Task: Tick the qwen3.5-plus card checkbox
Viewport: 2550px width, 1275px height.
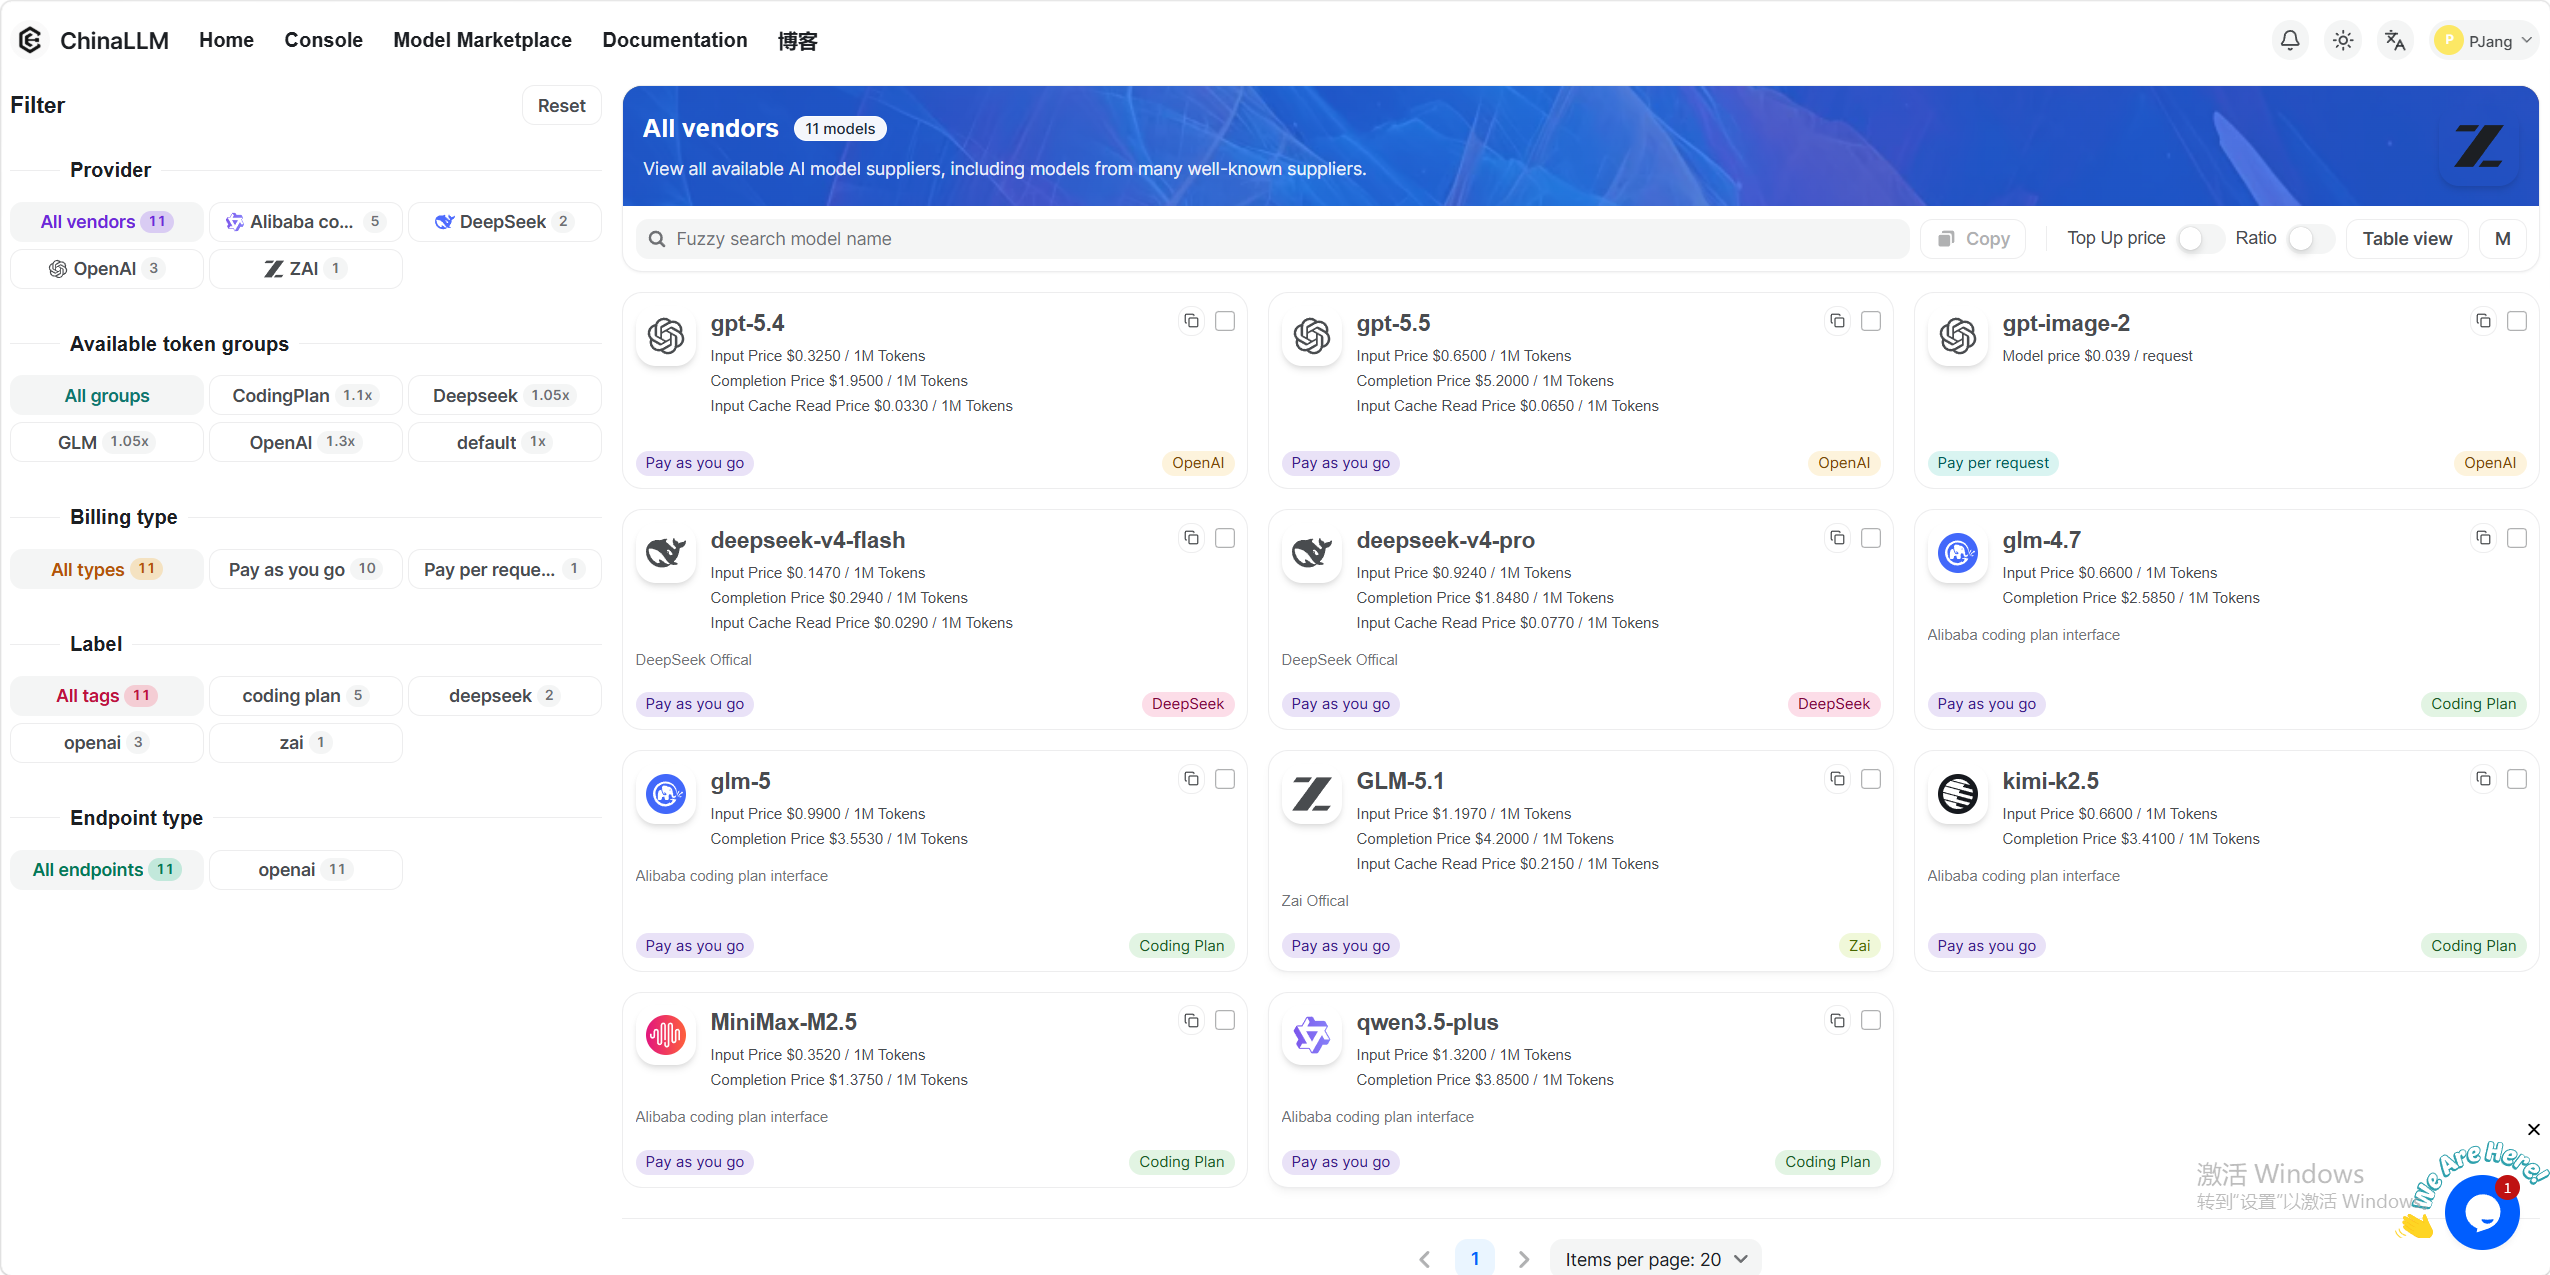Action: 1871,1020
